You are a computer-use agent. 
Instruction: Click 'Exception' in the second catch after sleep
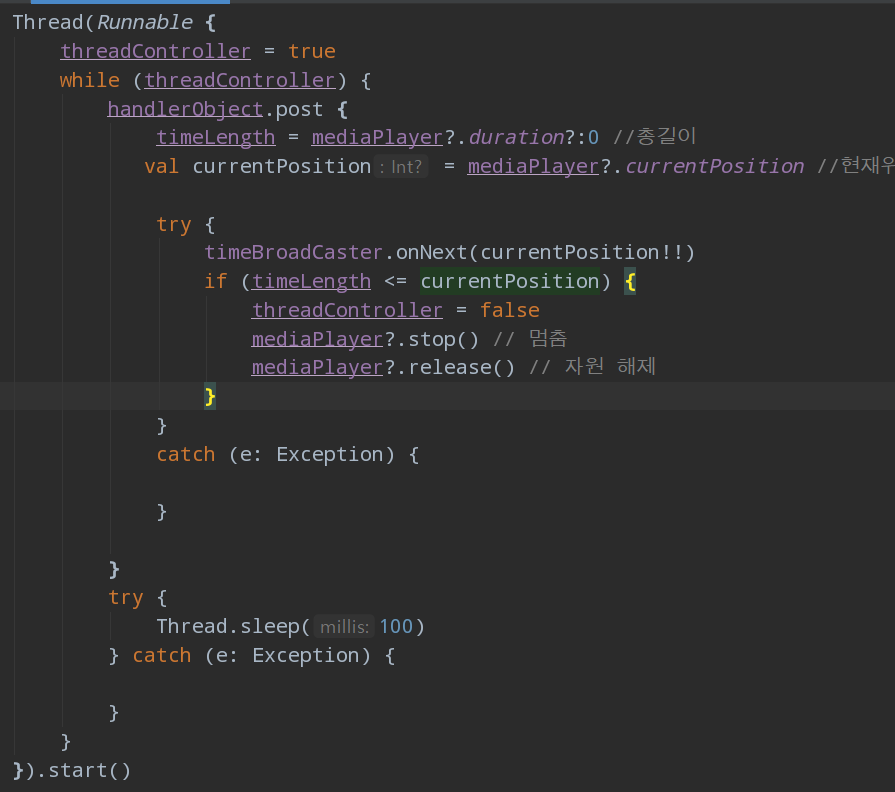(306, 656)
